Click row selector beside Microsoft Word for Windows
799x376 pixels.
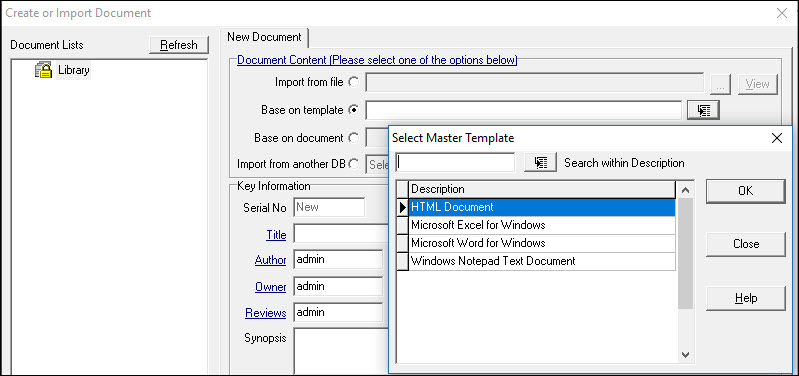[x=403, y=243]
